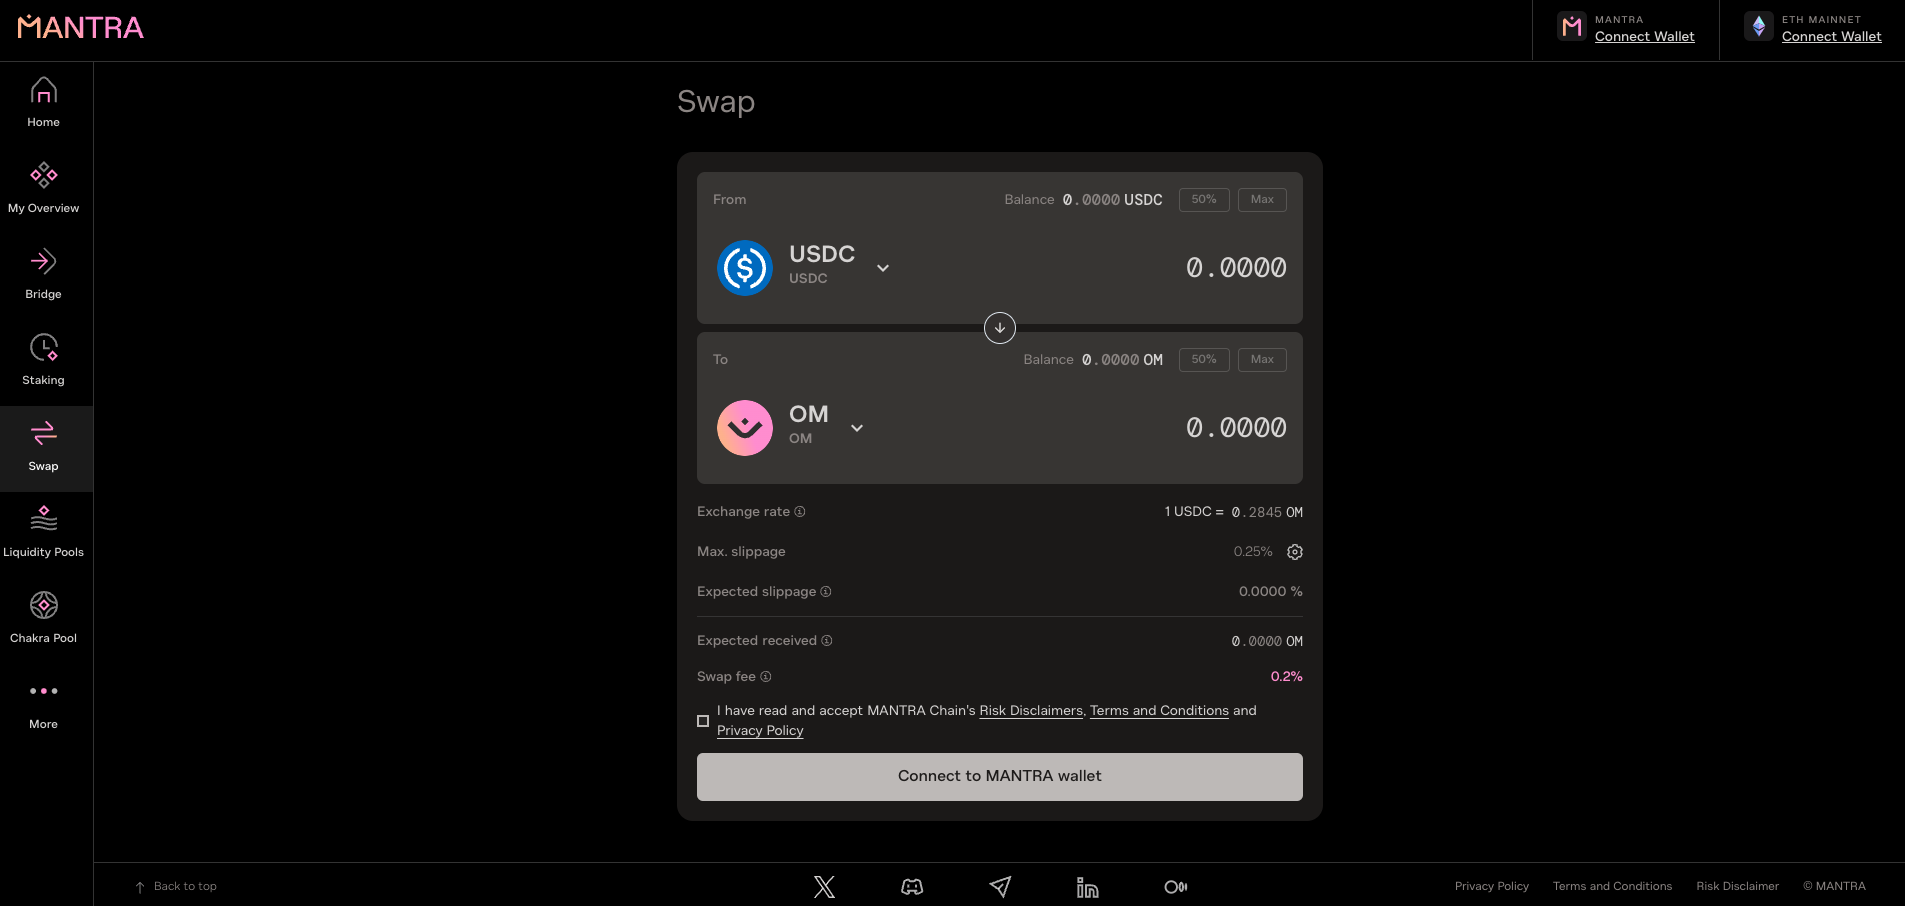Expand the USDC token selector
Image resolution: width=1905 pixels, height=906 pixels.
[883, 268]
